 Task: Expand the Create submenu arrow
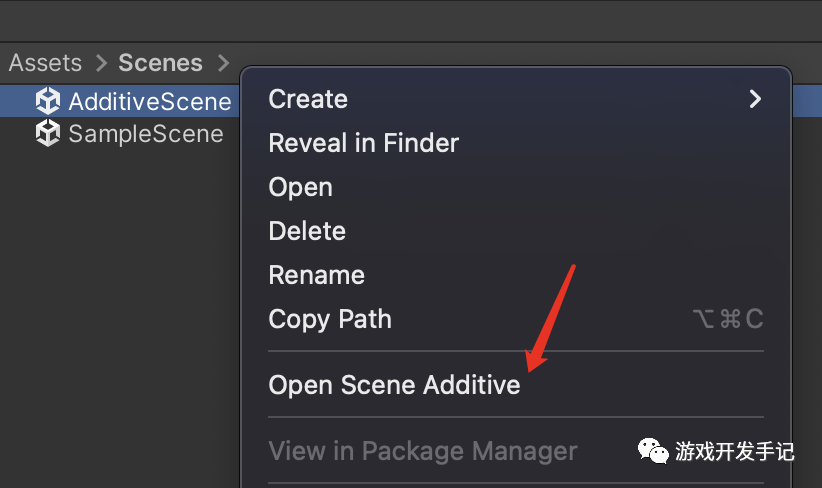coord(754,99)
